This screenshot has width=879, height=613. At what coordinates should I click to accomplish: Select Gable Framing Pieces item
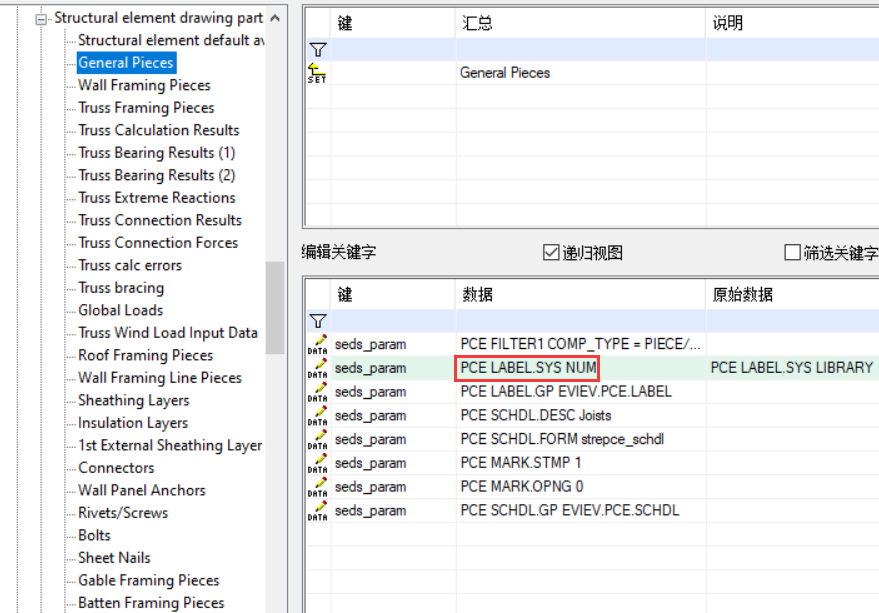click(x=149, y=580)
